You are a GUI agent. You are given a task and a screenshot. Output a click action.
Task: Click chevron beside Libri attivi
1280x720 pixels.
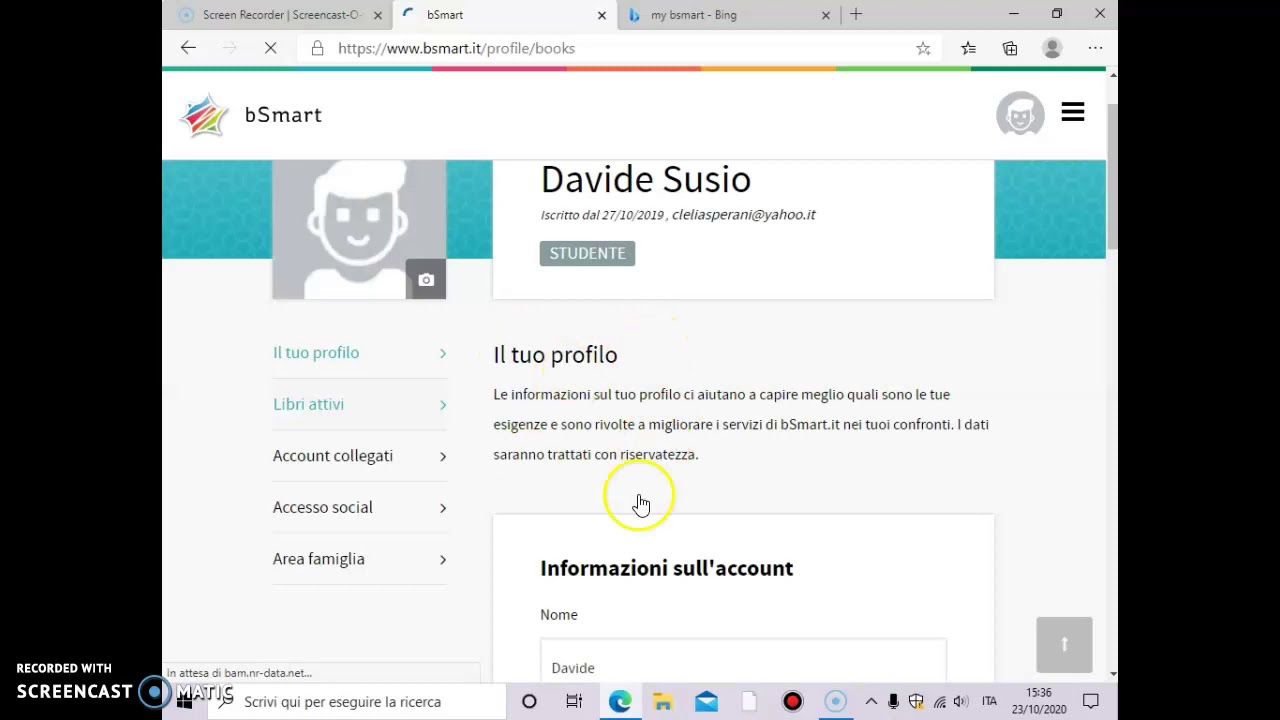443,405
